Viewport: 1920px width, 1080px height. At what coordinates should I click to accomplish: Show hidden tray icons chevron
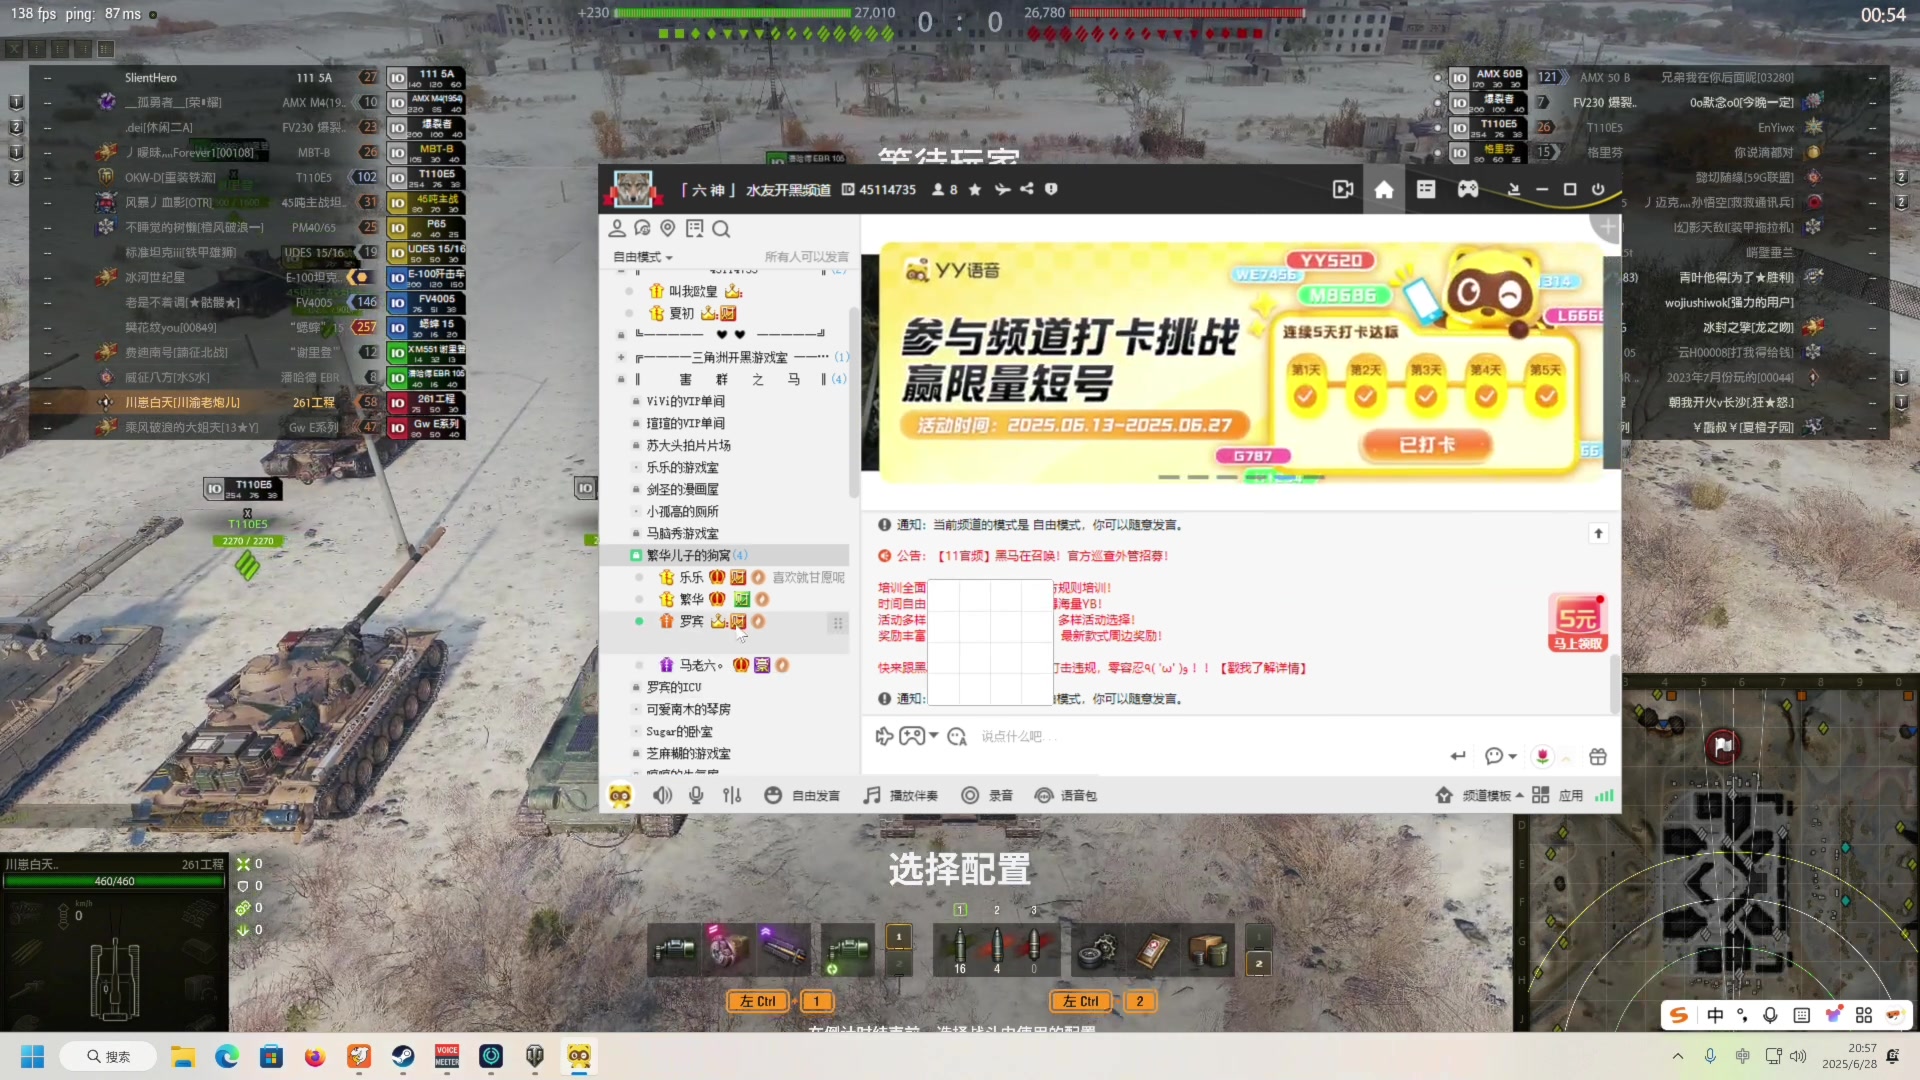click(x=1678, y=1057)
